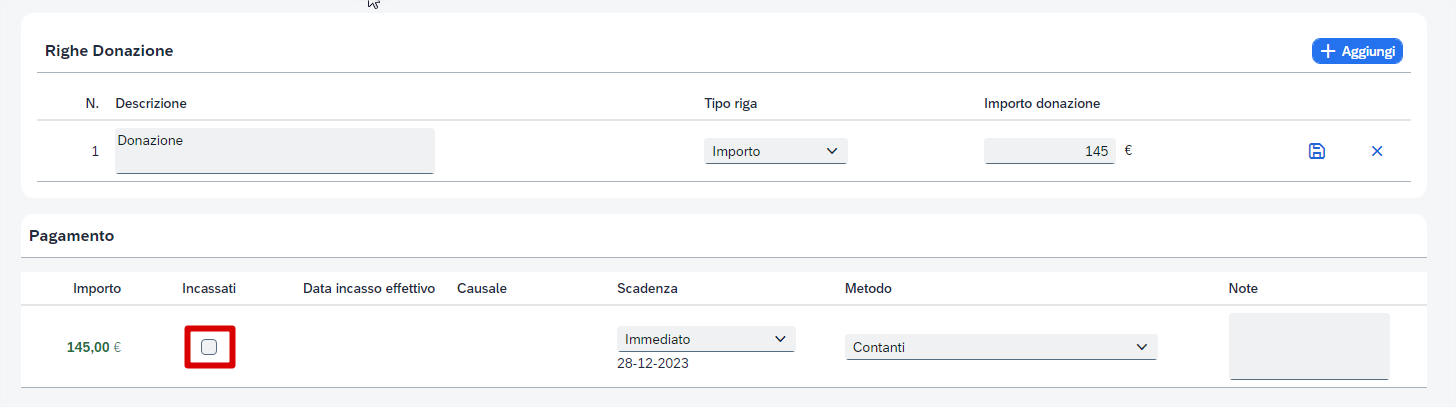Click the Causale column header
This screenshot has width=1456, height=407.
pos(482,288)
